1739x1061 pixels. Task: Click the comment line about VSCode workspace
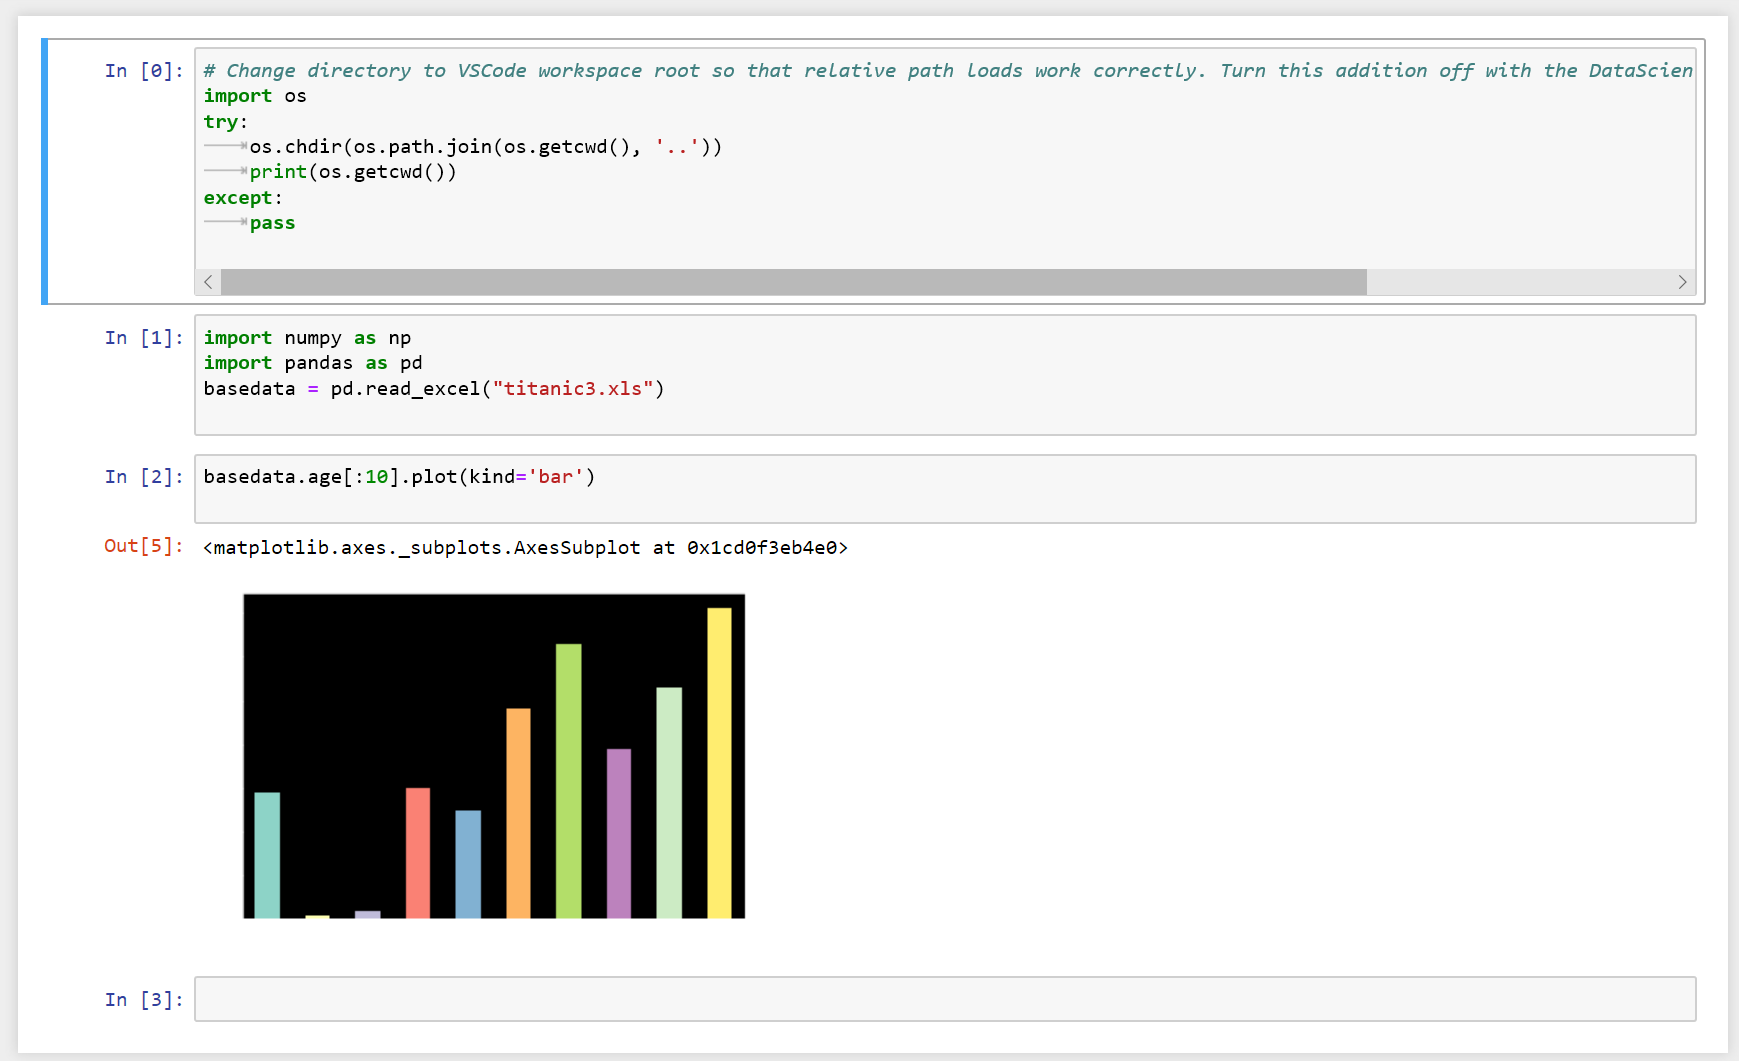click(948, 71)
